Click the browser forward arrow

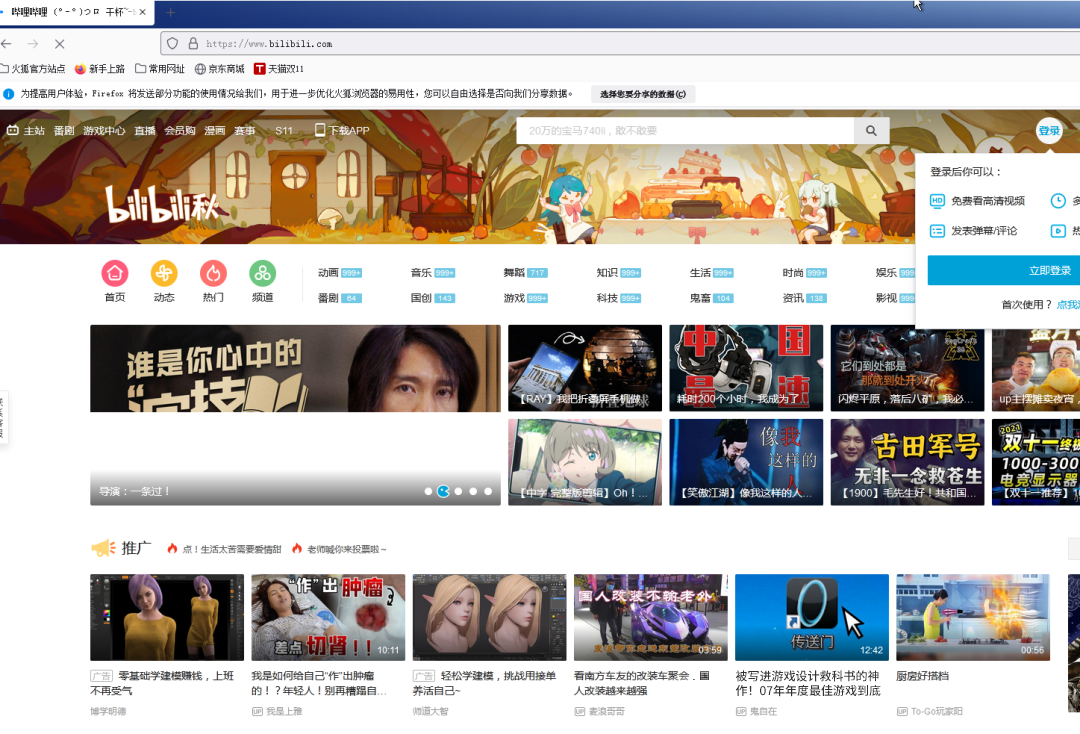tap(33, 43)
